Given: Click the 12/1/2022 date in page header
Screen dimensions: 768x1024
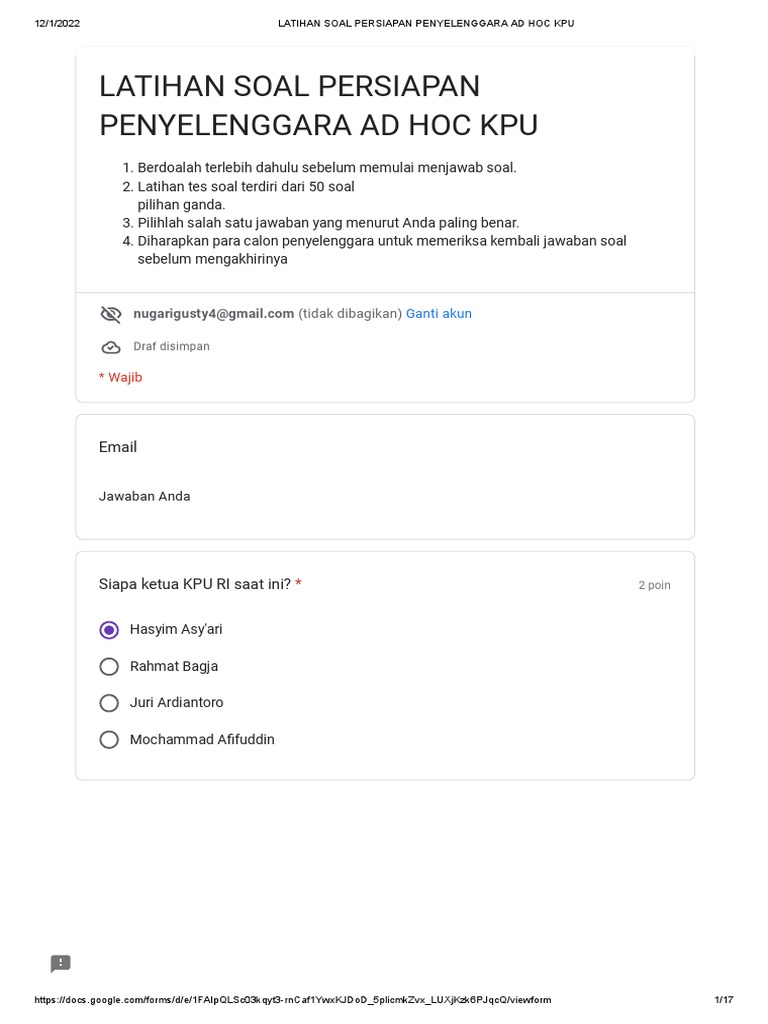Looking at the screenshot, I should point(57,23).
